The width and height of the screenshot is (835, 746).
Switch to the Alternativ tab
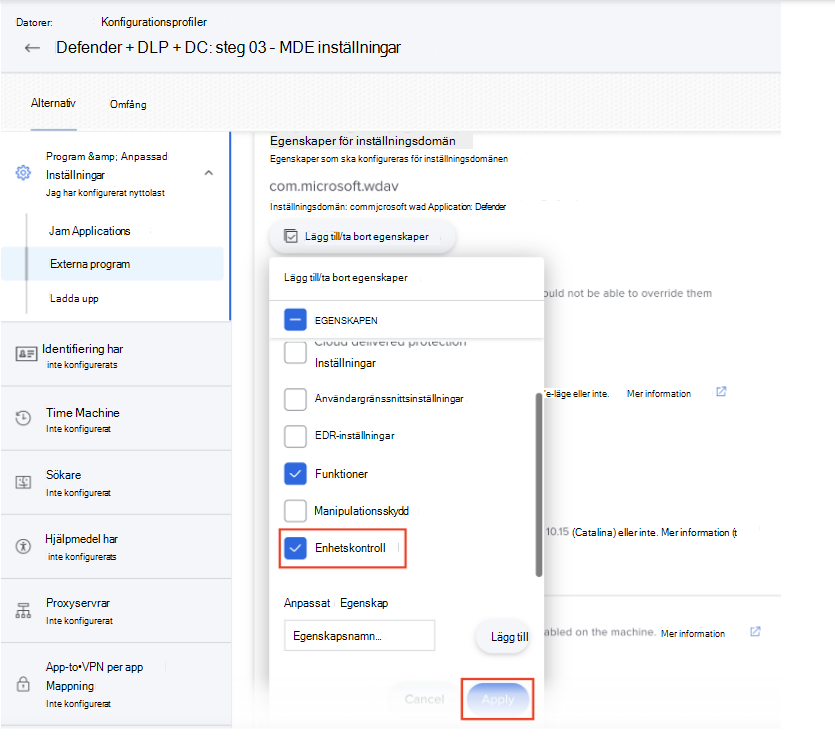click(x=53, y=103)
